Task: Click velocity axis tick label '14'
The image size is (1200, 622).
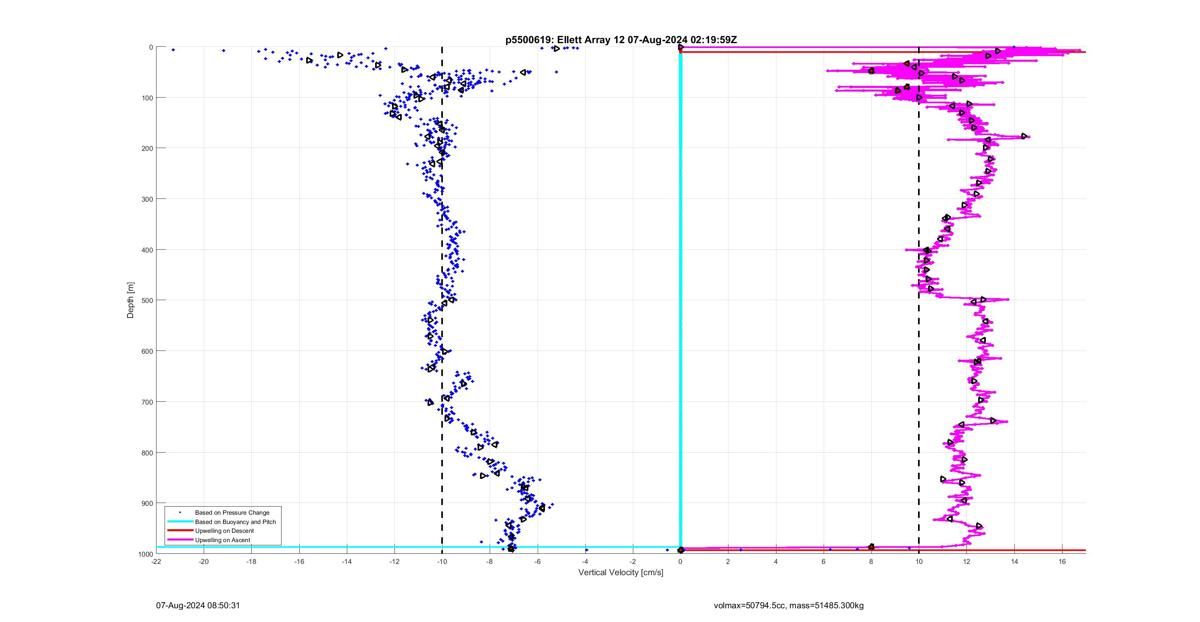Action: (1014, 562)
